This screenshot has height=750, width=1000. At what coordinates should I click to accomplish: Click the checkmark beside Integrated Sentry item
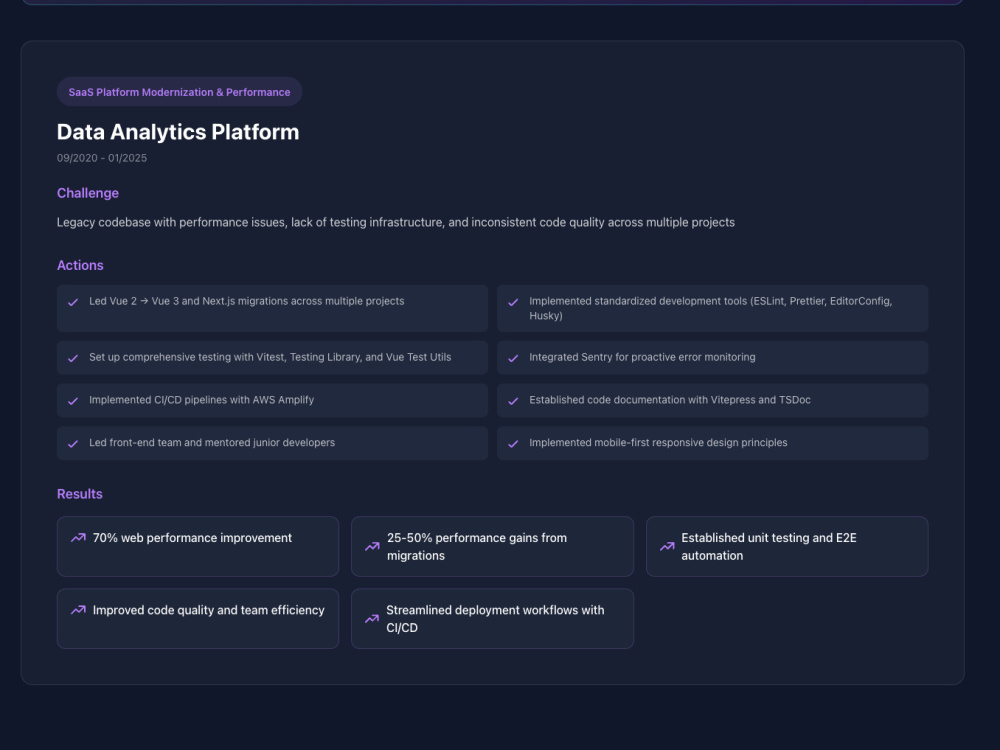tap(513, 358)
